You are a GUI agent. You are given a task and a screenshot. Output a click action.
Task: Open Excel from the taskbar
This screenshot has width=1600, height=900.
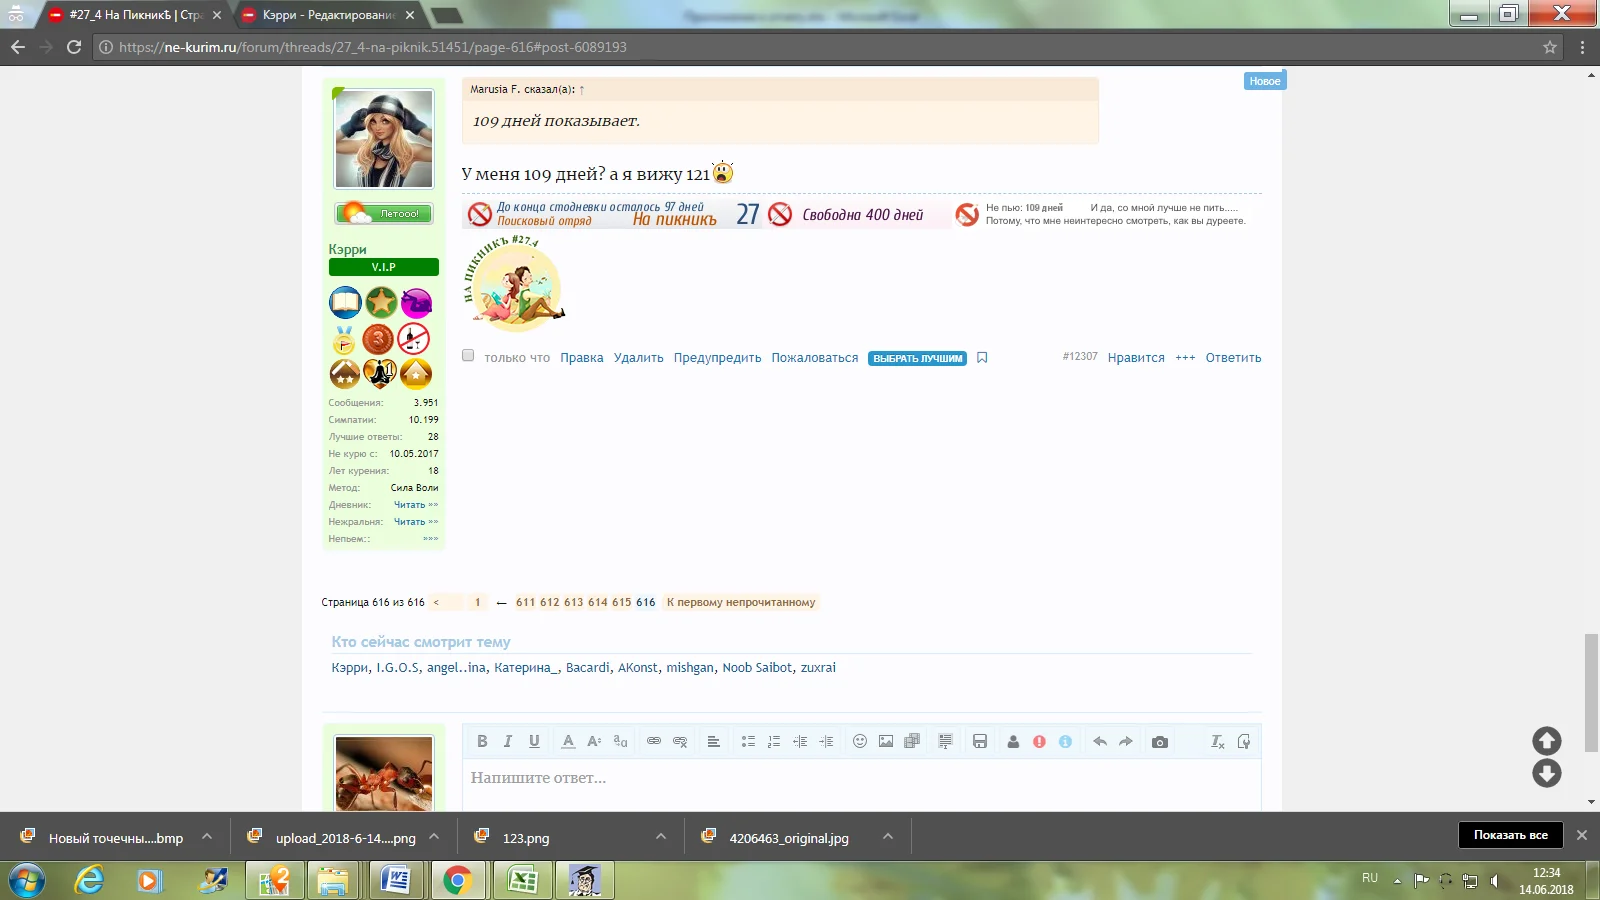click(522, 881)
